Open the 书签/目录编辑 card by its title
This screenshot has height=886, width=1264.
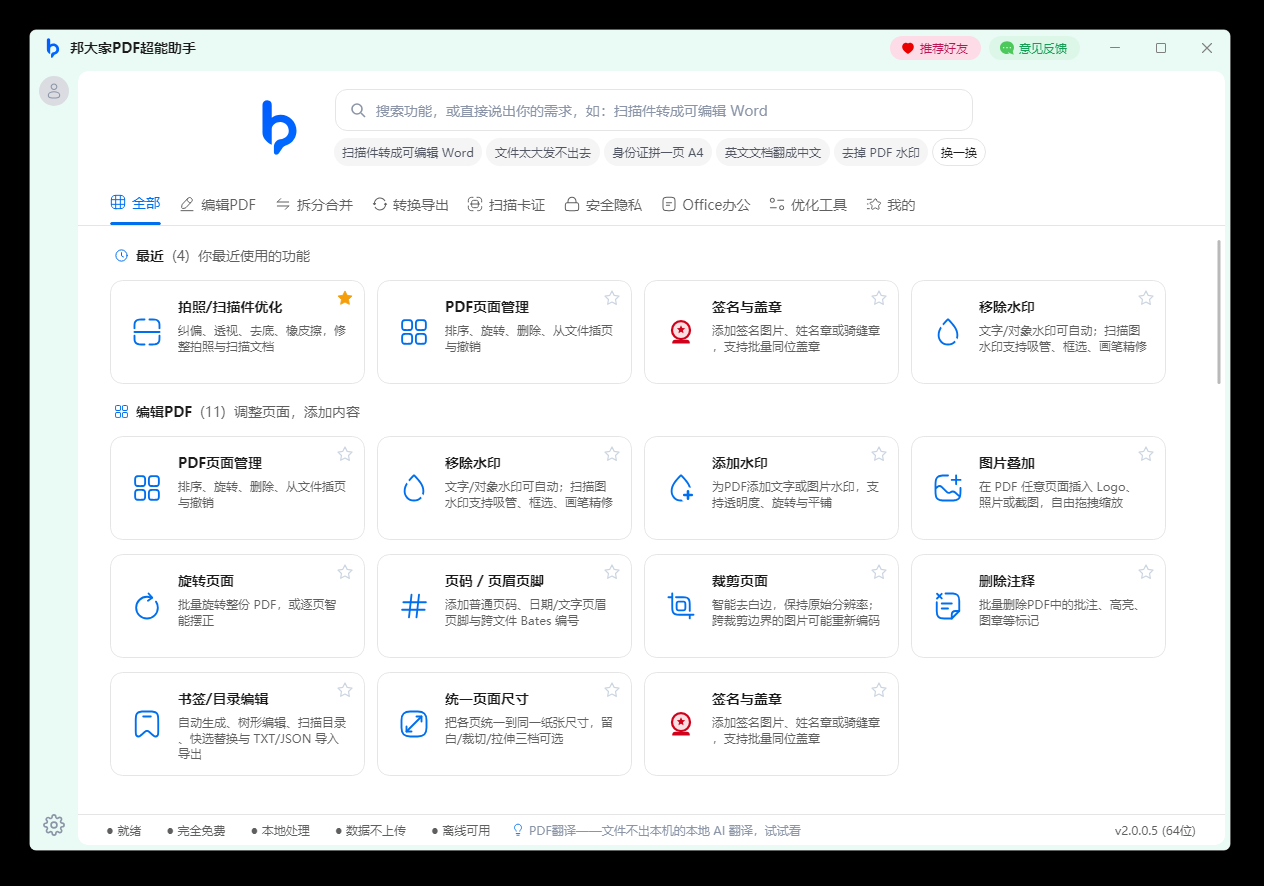click(x=223, y=698)
